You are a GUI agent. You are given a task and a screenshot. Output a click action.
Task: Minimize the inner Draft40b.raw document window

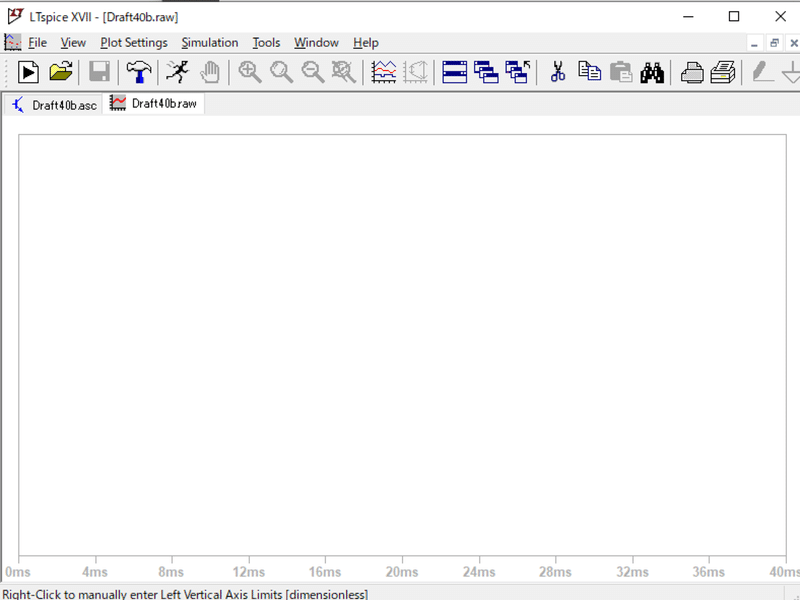[755, 43]
